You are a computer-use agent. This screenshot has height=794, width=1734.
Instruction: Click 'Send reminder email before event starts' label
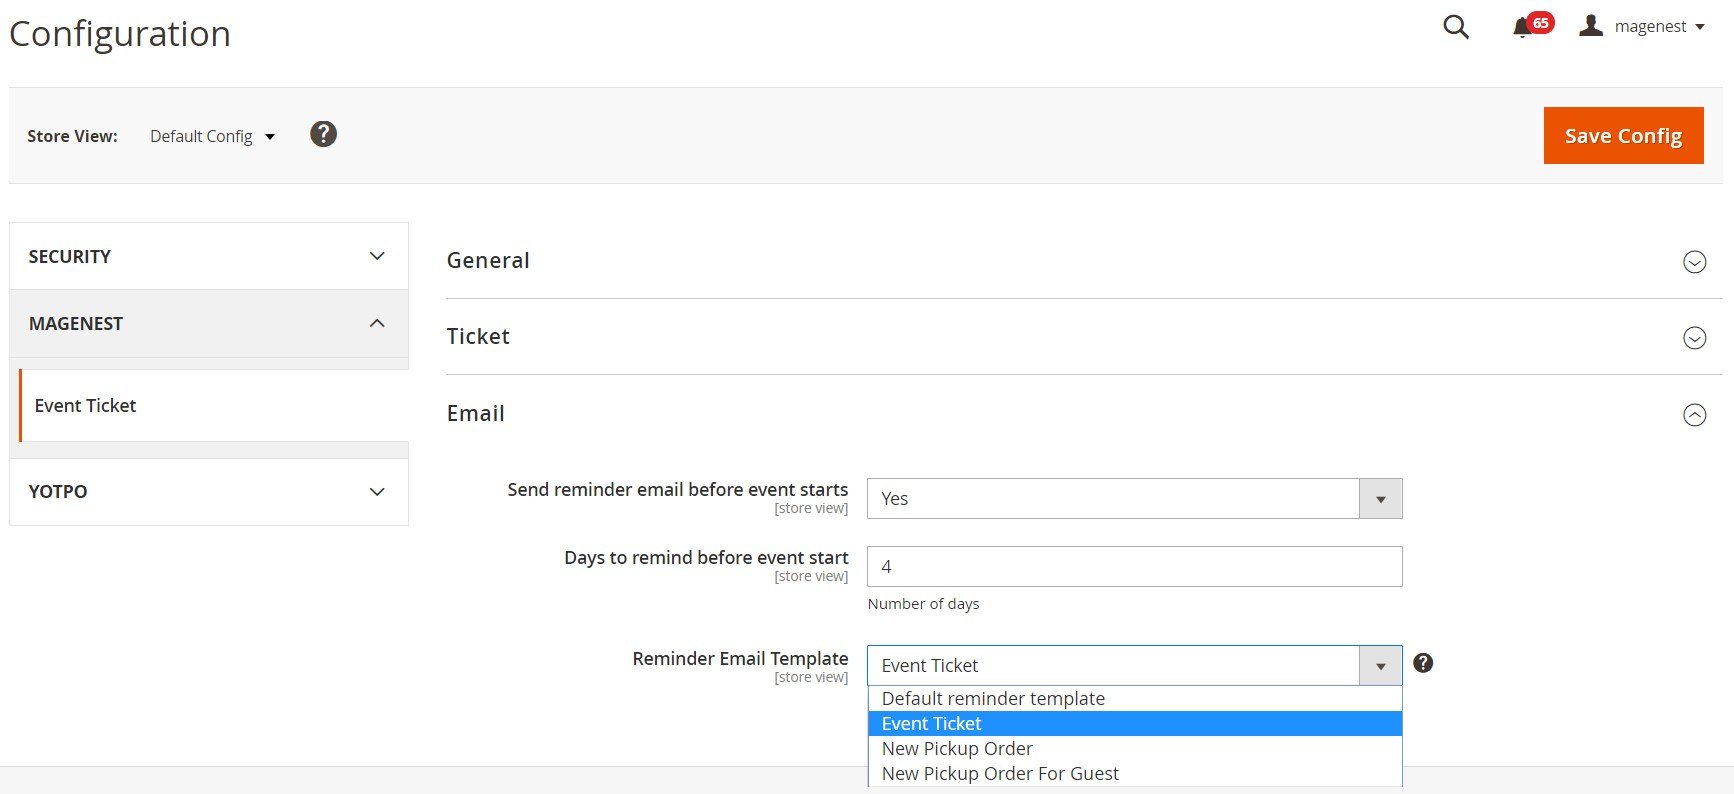pyautogui.click(x=677, y=489)
